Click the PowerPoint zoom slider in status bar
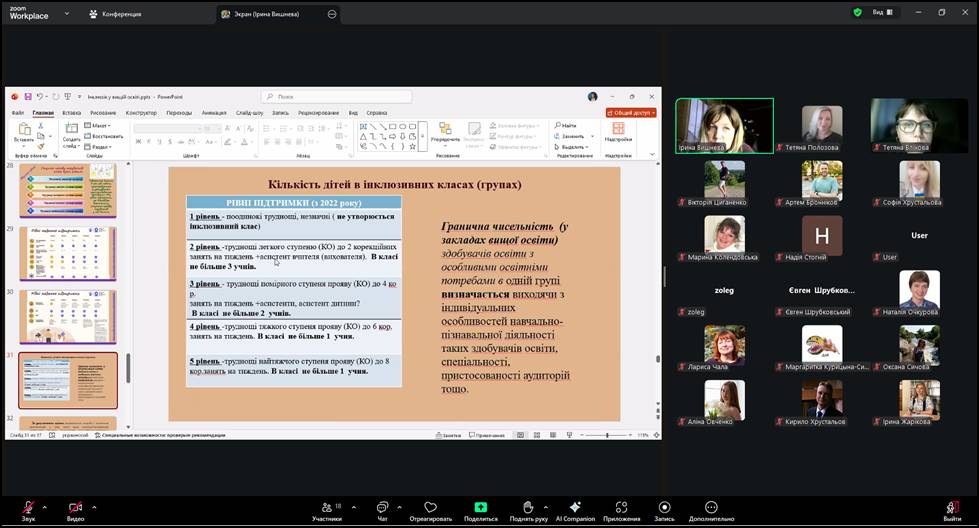Viewport: 979px width, 528px height. 607,435
